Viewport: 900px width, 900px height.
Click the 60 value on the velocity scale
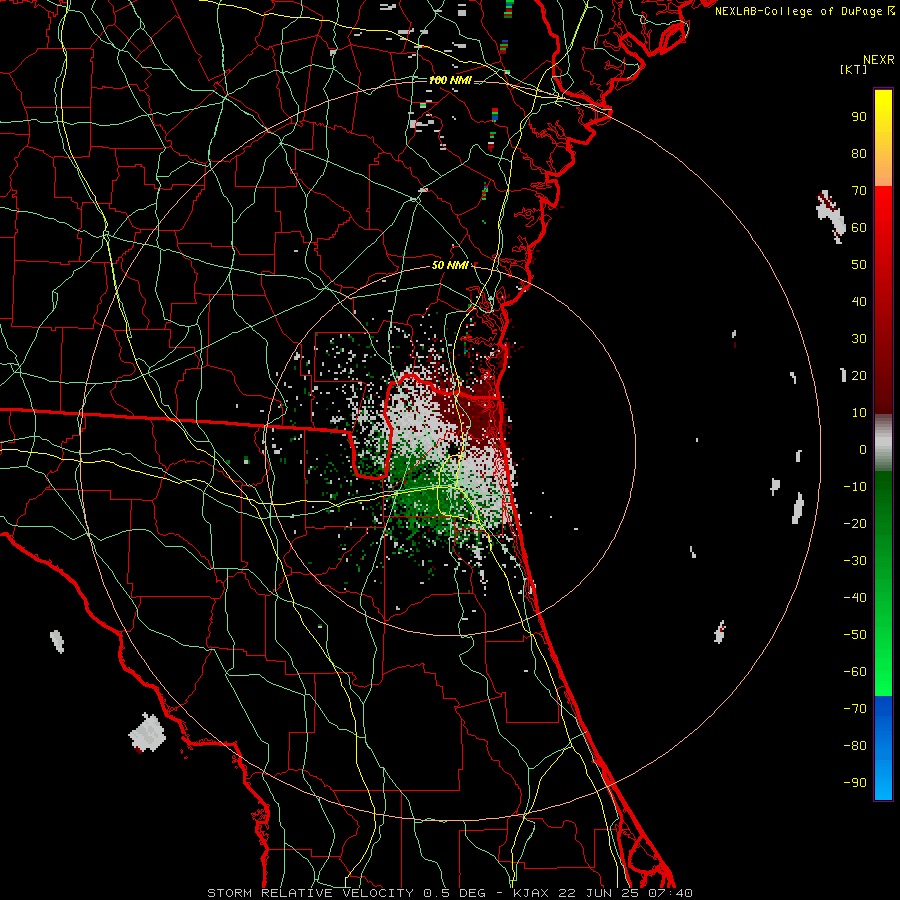[x=859, y=228]
